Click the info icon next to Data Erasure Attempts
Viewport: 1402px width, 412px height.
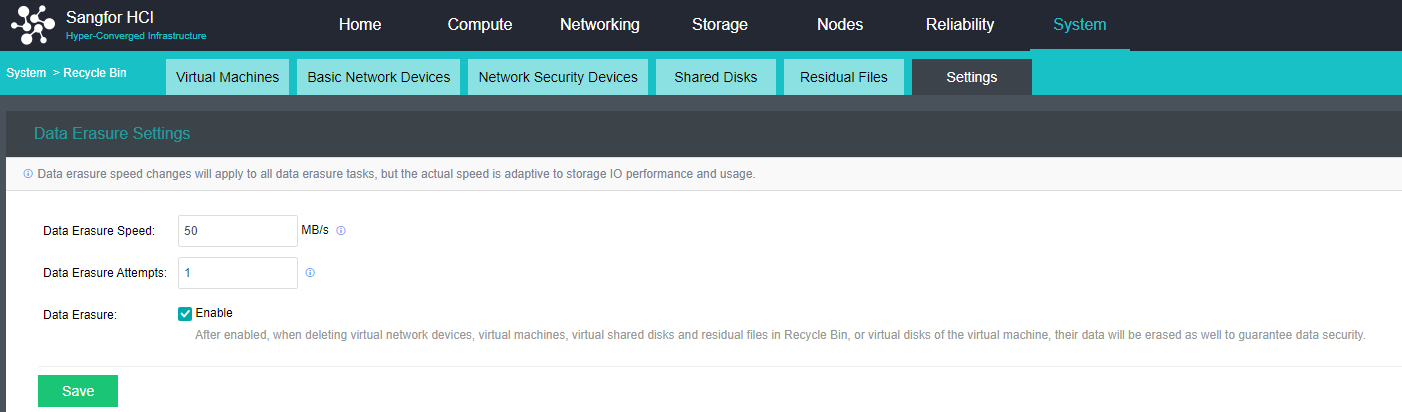click(310, 272)
